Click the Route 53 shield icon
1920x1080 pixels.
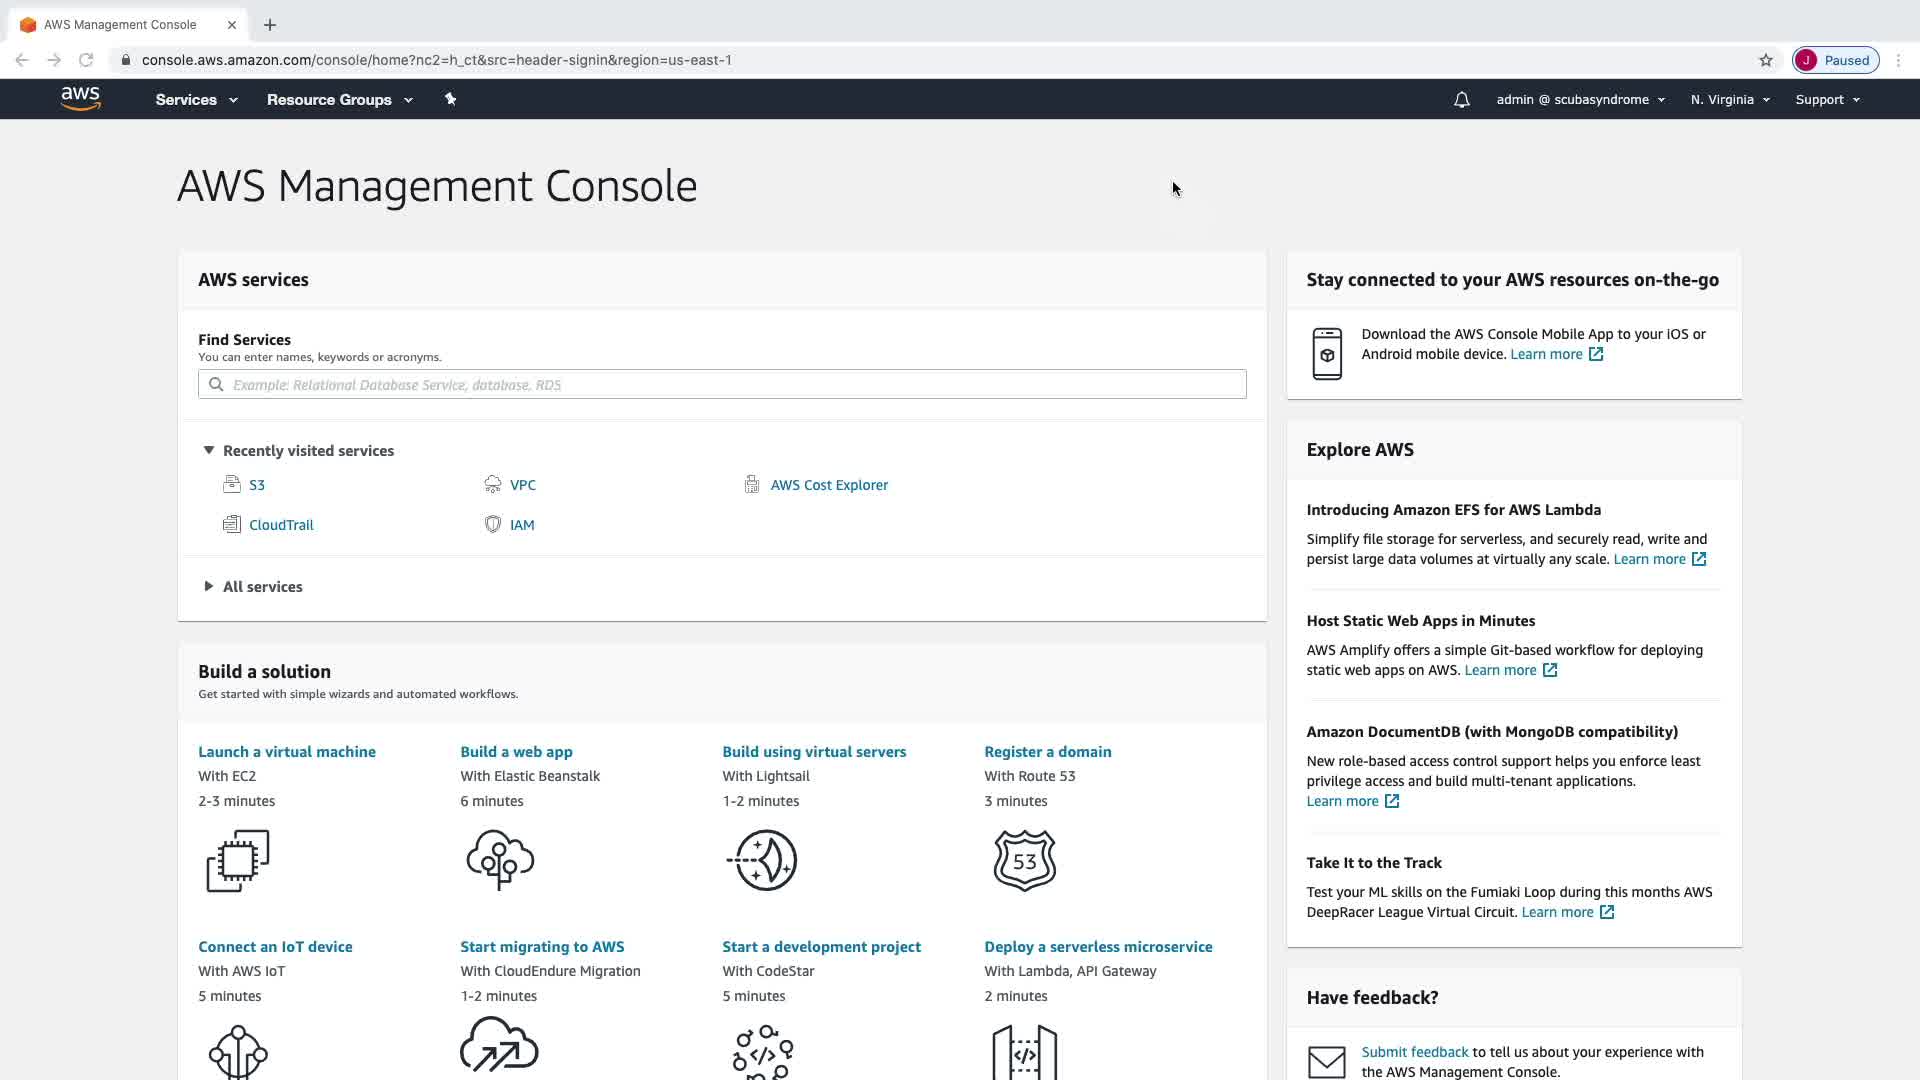(x=1024, y=860)
